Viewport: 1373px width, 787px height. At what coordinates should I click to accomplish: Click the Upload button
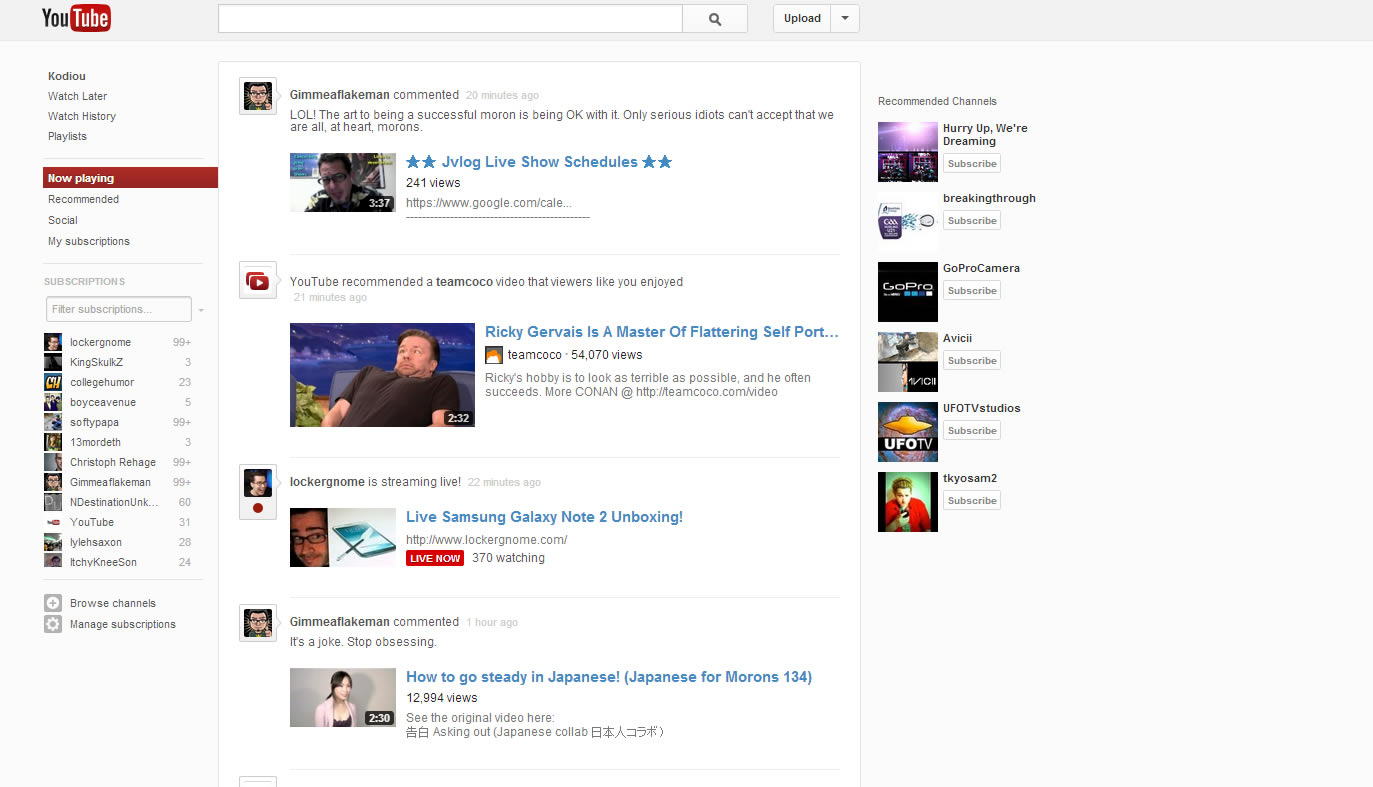click(x=801, y=18)
